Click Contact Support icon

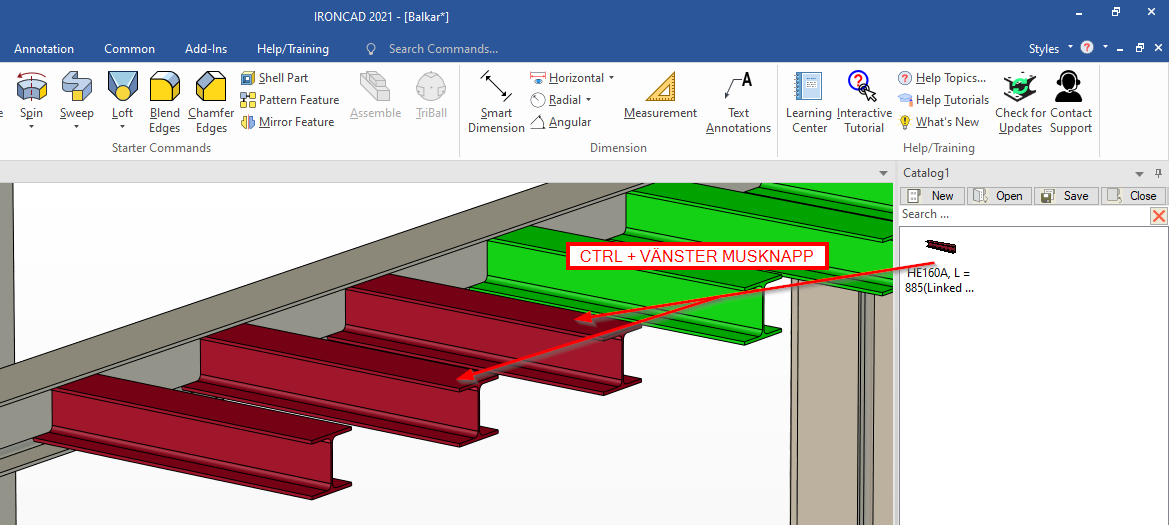(1069, 87)
